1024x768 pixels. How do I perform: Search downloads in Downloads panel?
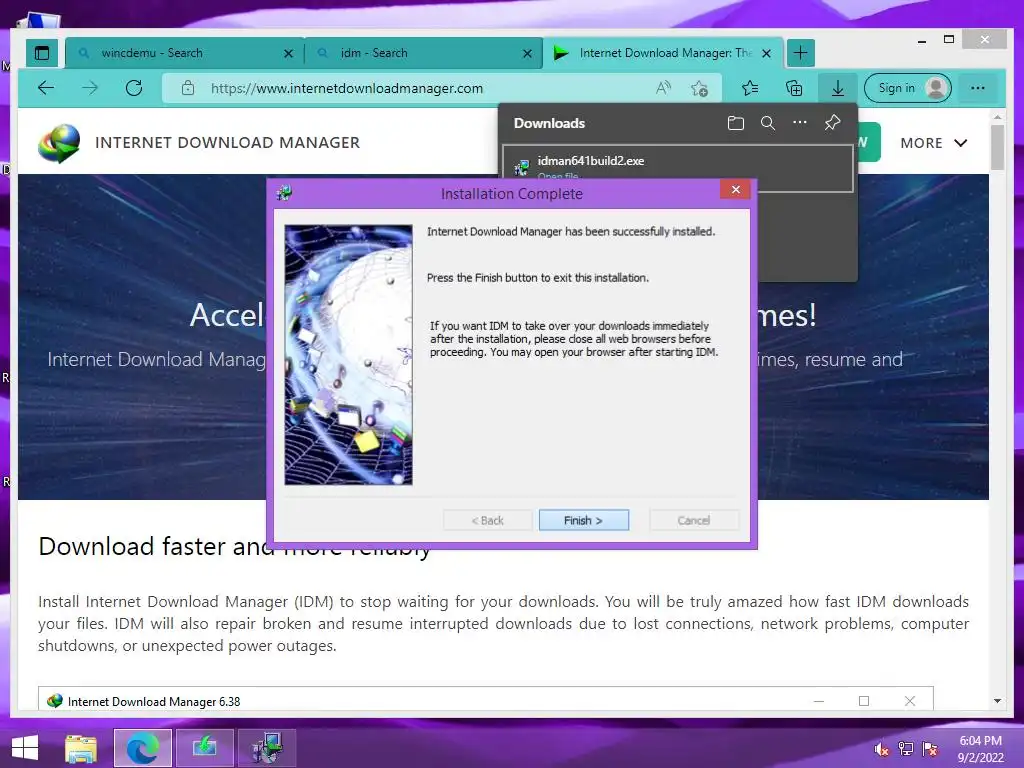click(768, 123)
